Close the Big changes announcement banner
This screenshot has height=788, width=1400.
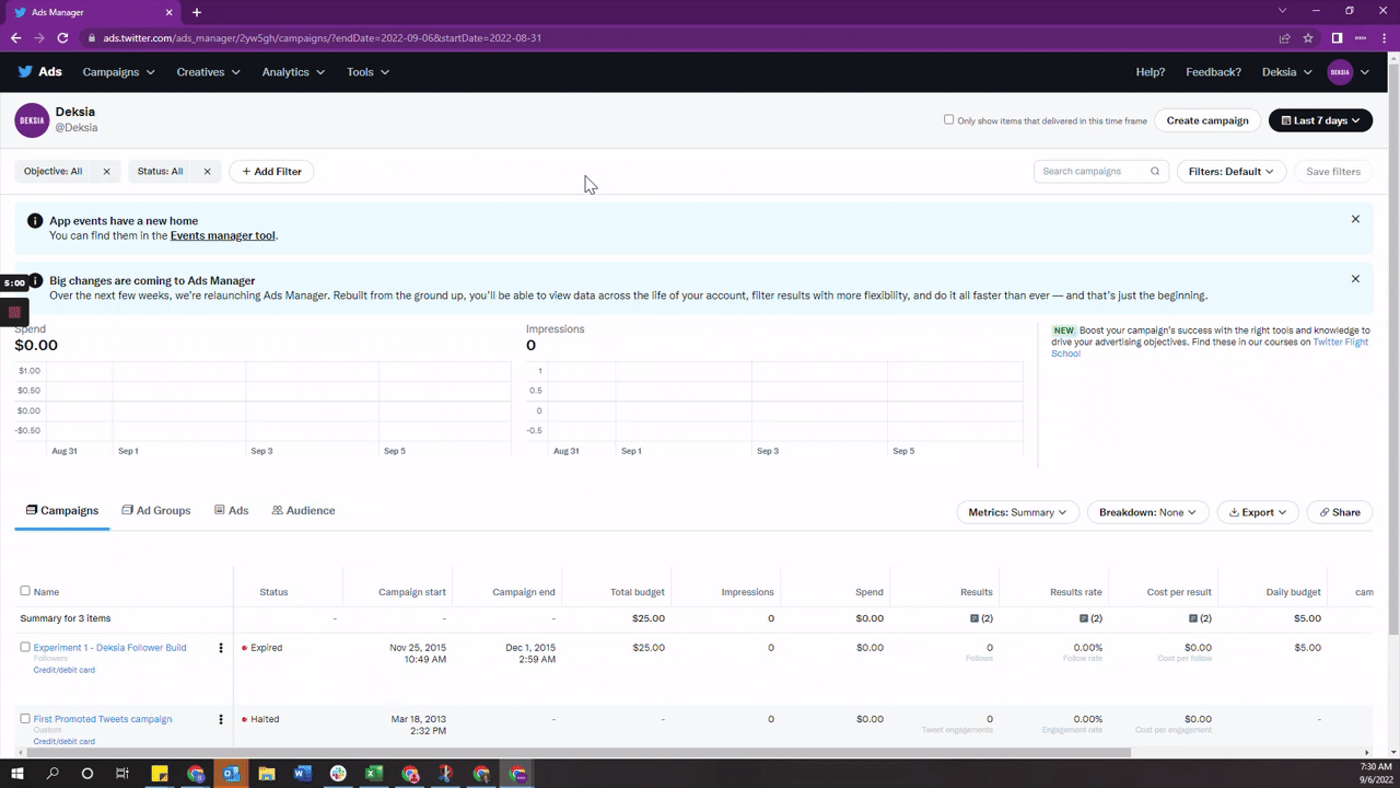(1355, 279)
